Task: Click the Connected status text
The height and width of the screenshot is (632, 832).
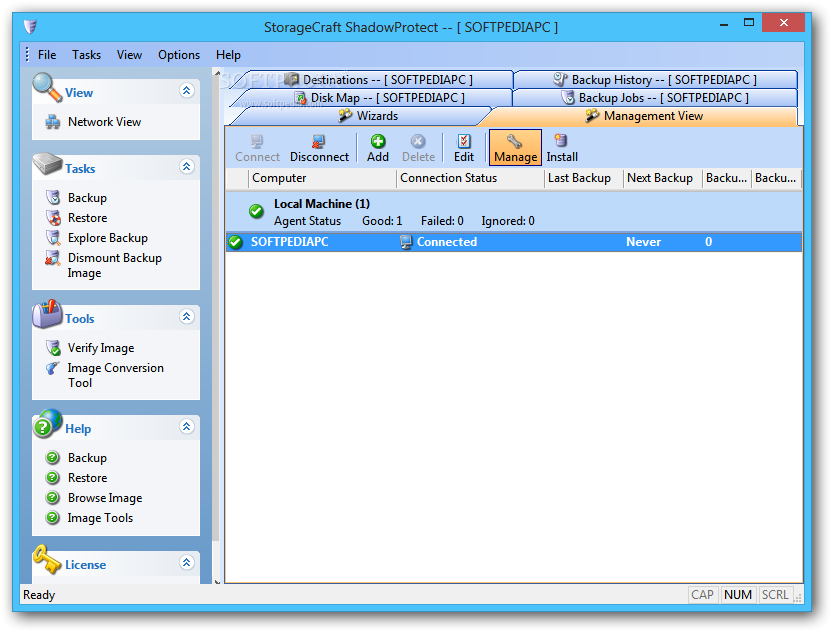Action: coord(447,242)
